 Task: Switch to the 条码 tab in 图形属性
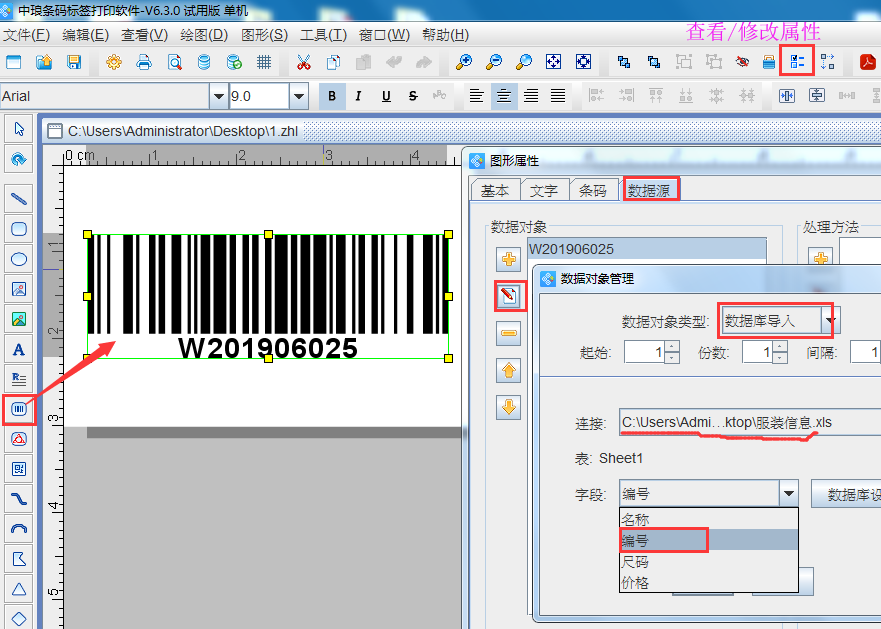tap(595, 189)
